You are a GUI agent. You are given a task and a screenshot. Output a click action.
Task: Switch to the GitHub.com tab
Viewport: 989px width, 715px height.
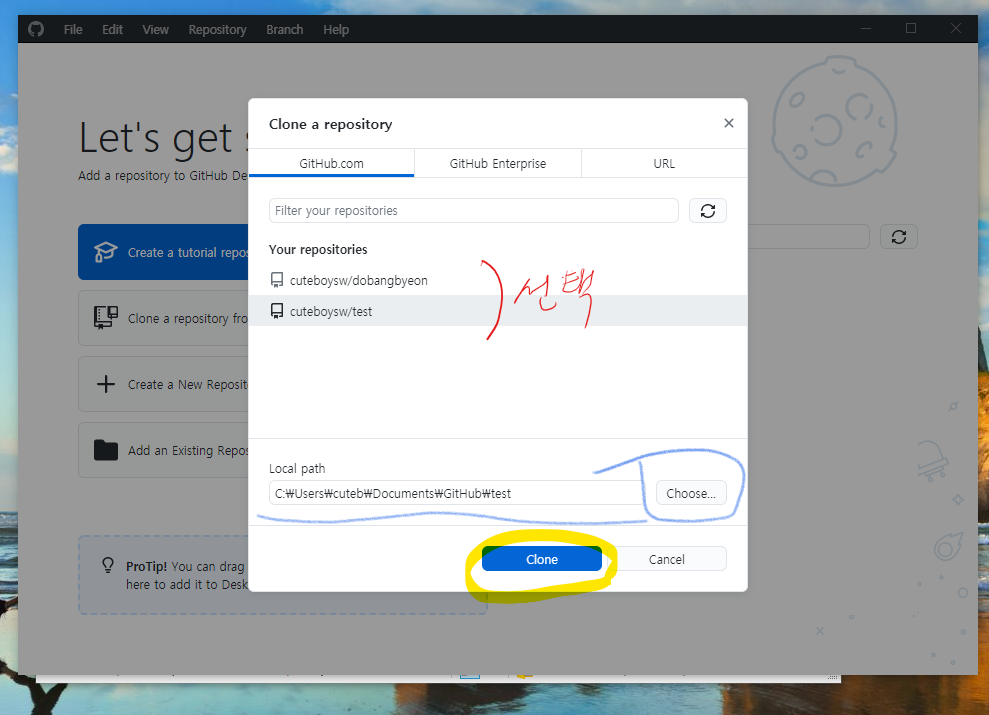coord(331,163)
